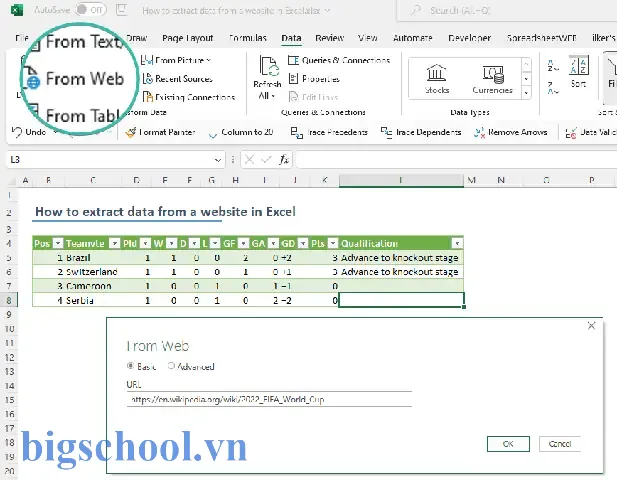The image size is (617, 480).
Task: Select the Stocks data type
Action: (x=437, y=79)
